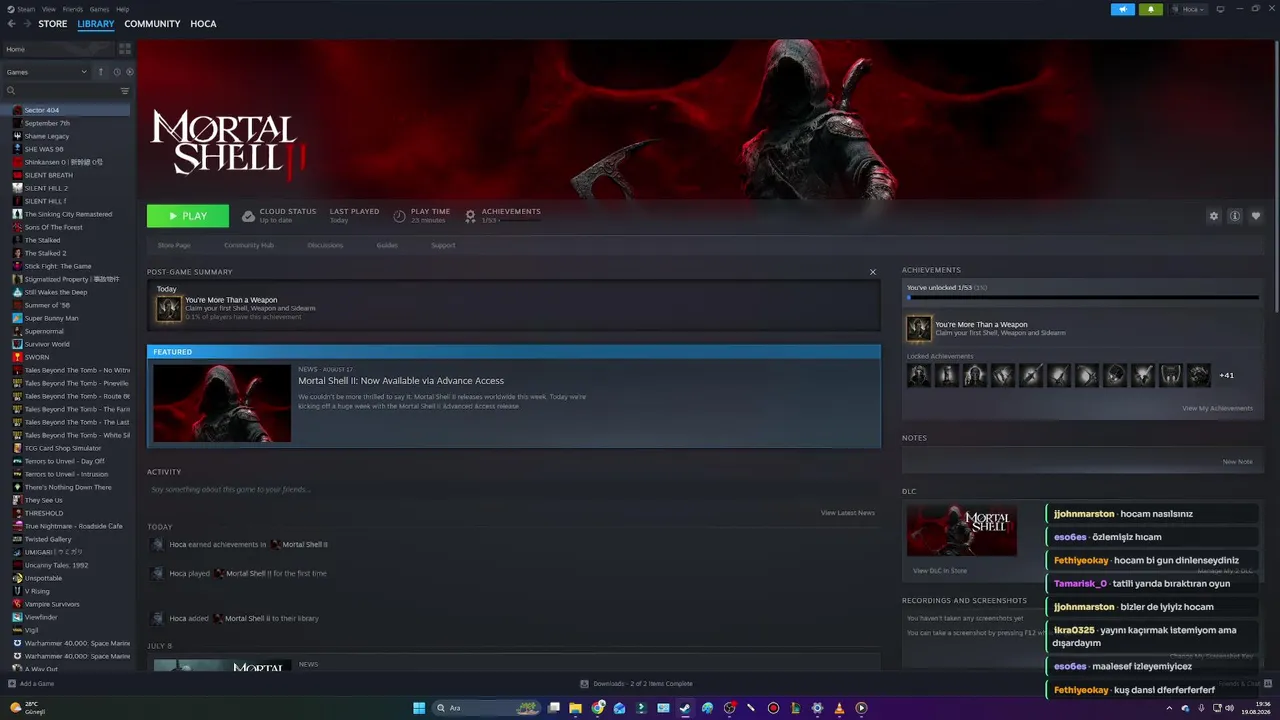
Task: Open the game settings gear icon
Action: click(1214, 216)
